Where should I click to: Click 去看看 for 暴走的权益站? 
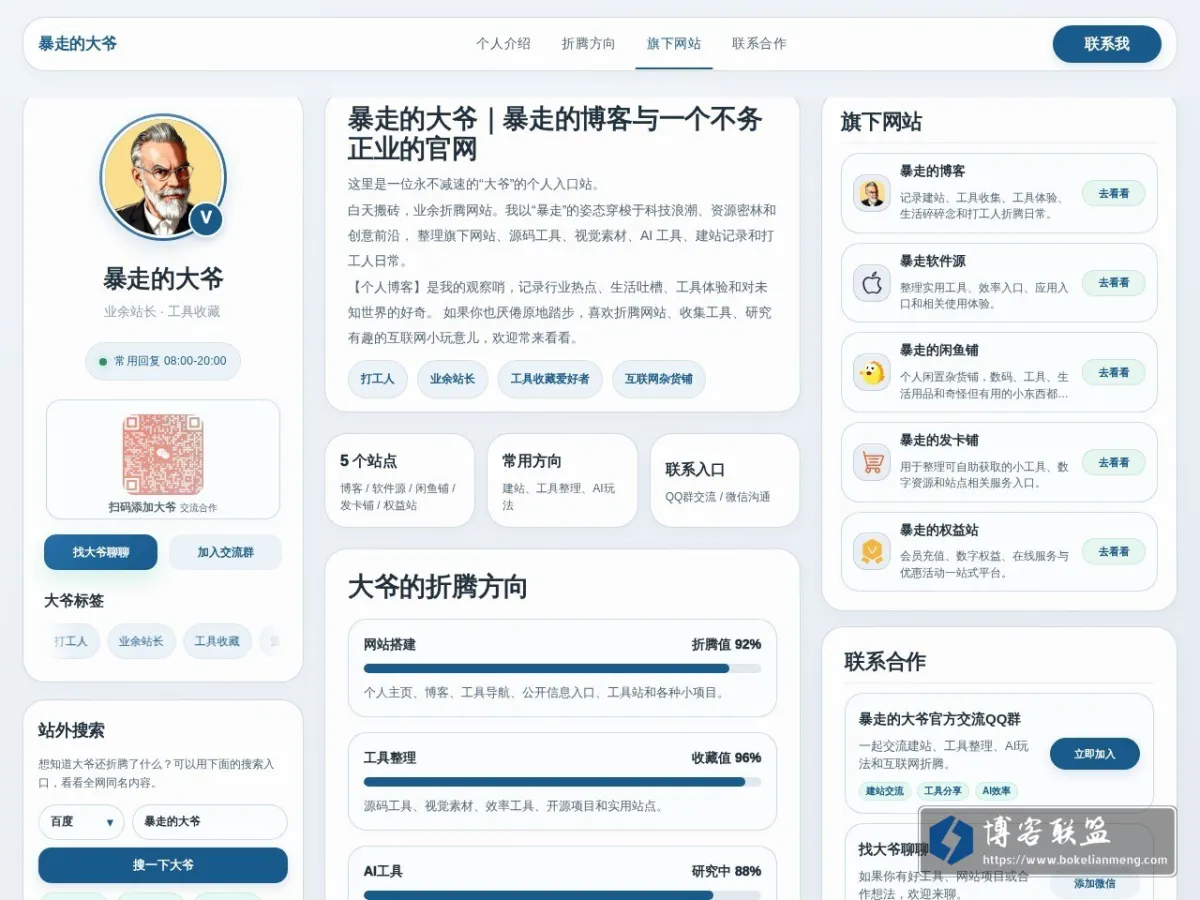coord(1114,551)
